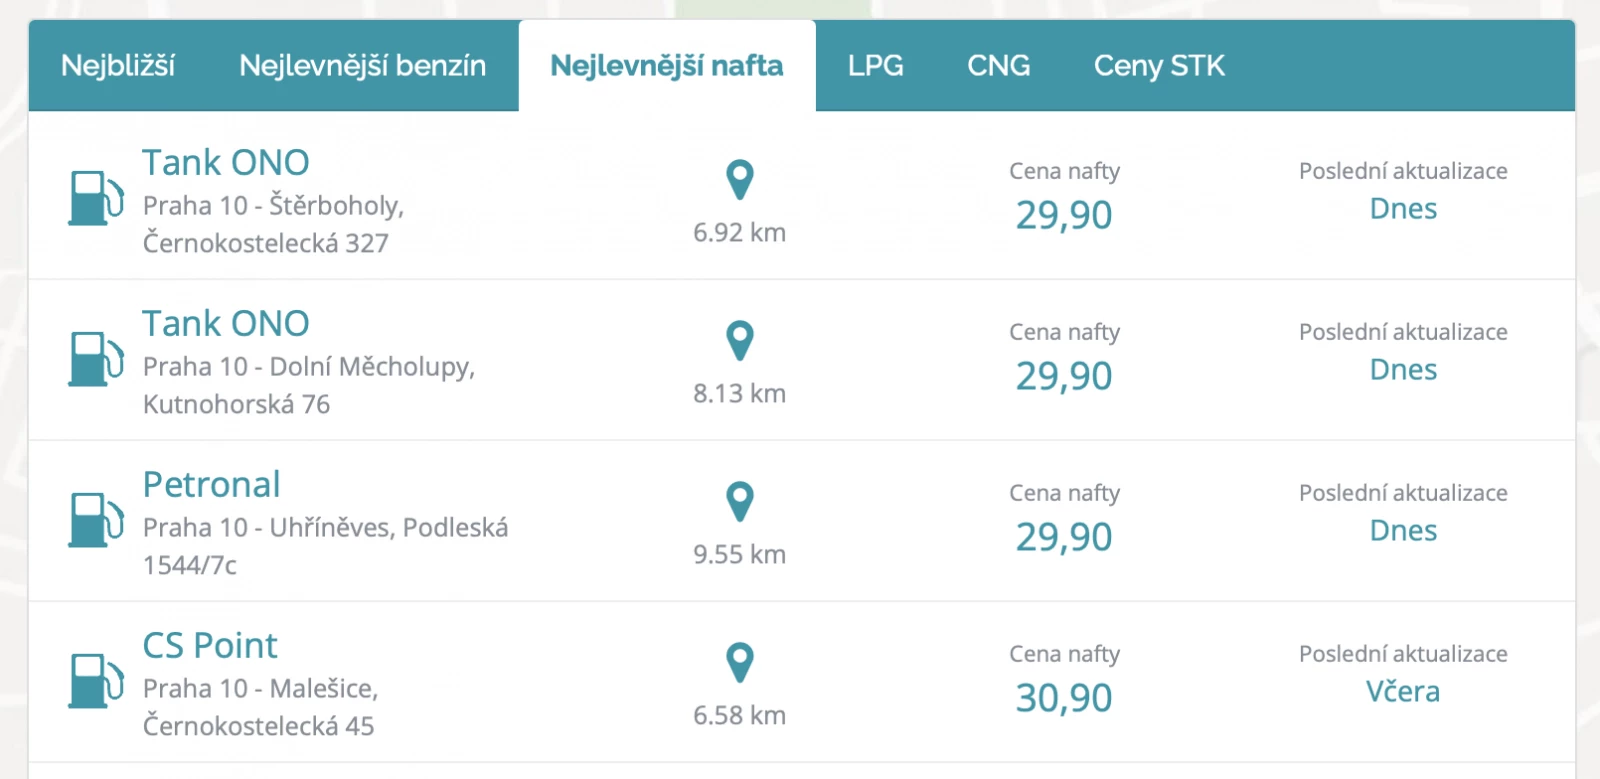
Task: Open the CS Point station link
Action: pos(210,645)
